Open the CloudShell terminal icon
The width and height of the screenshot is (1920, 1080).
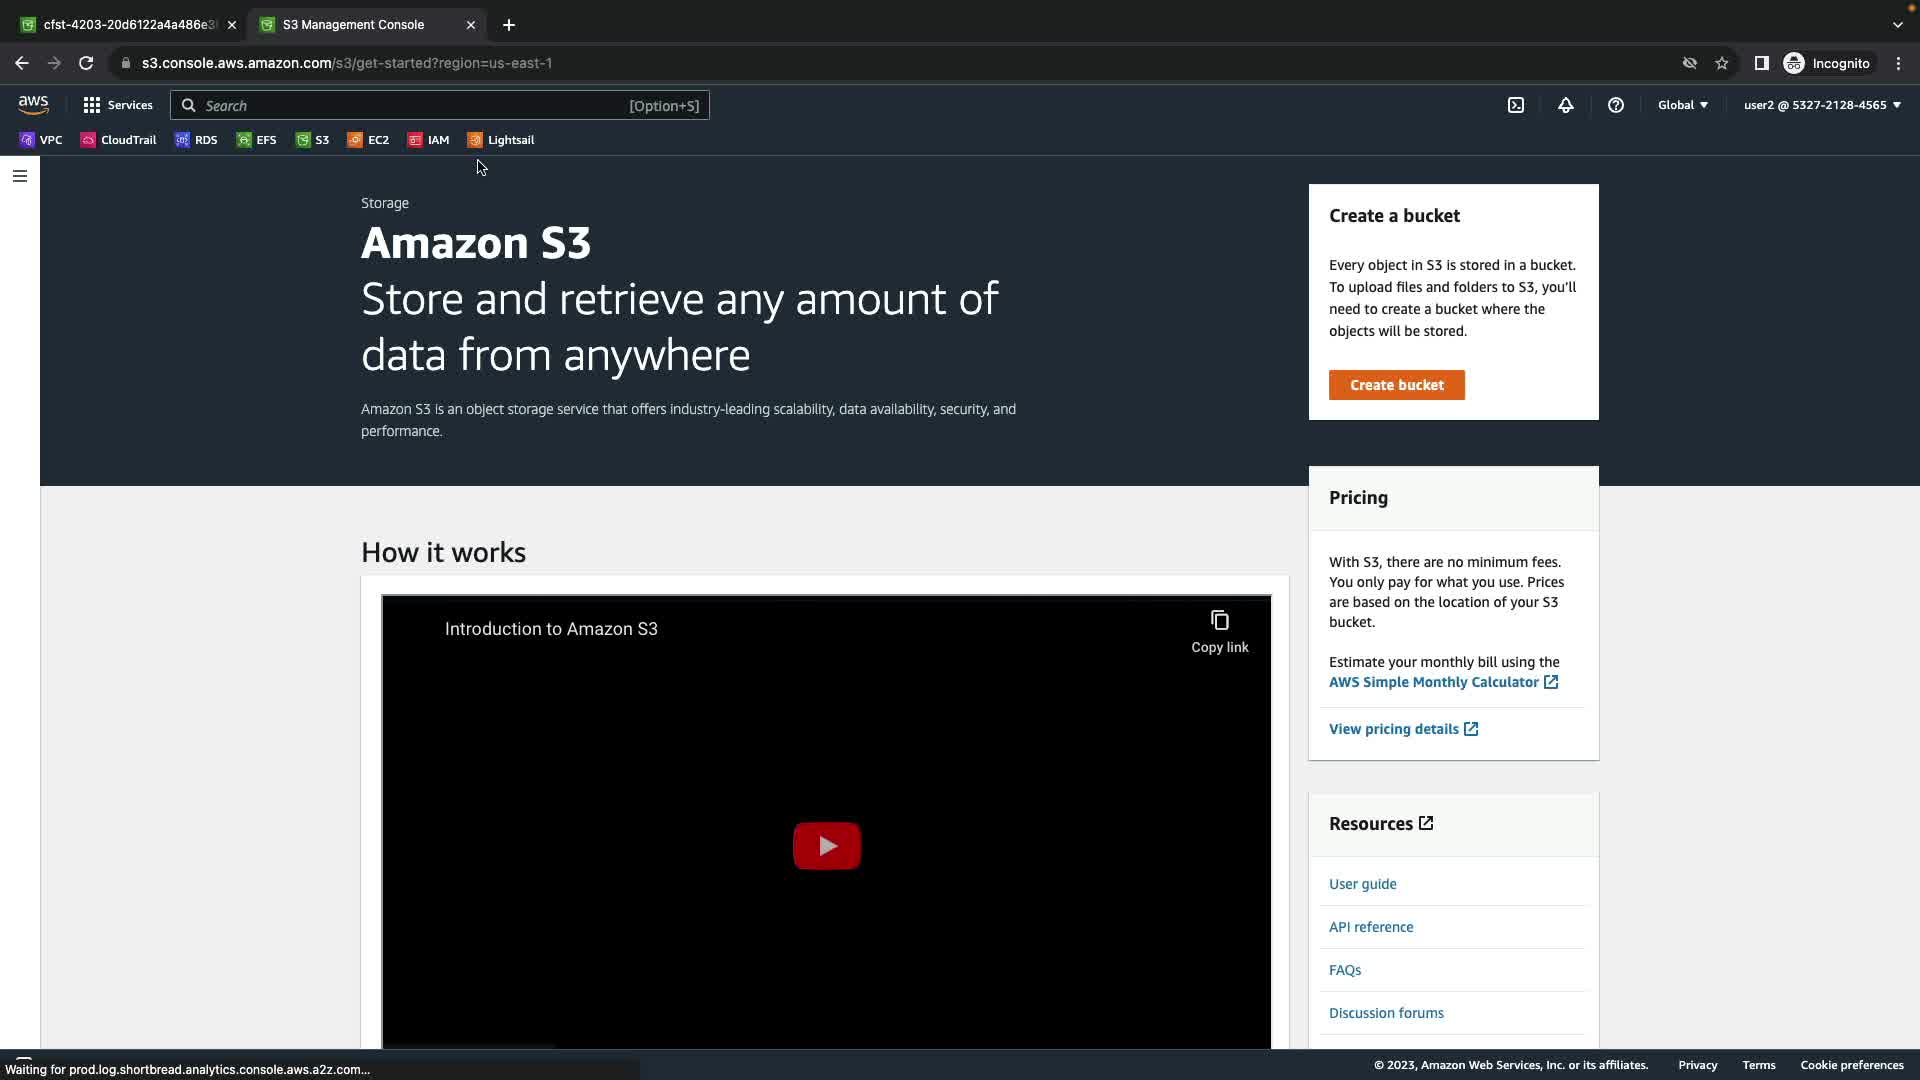[1516, 105]
